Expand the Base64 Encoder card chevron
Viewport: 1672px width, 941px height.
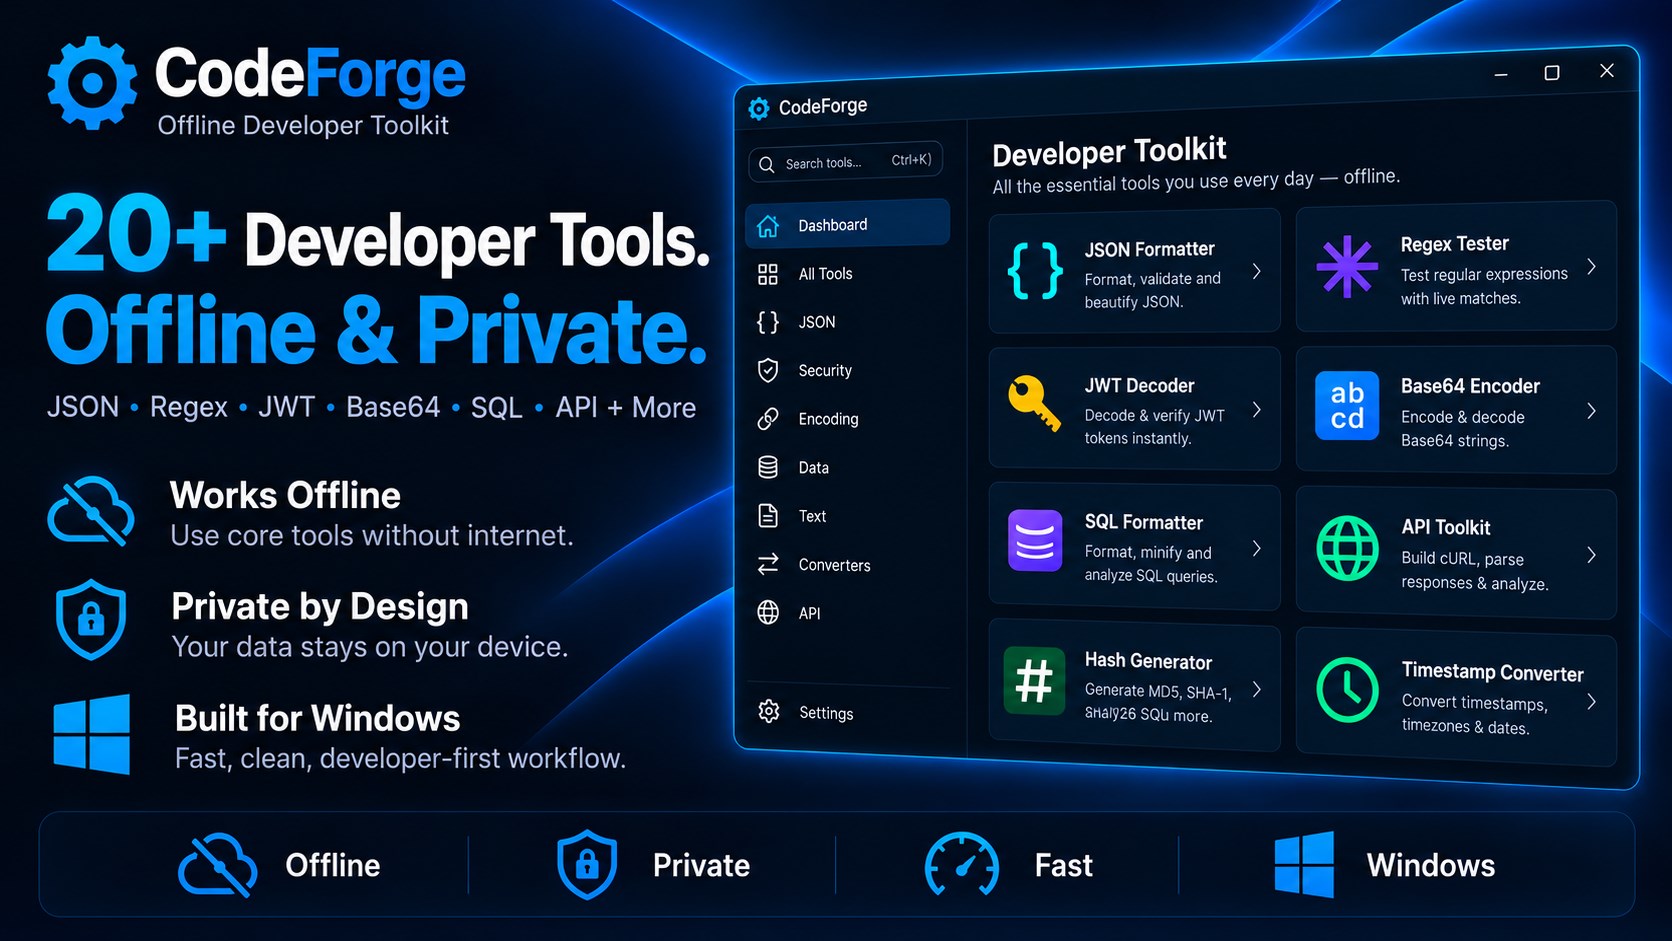pos(1591,411)
